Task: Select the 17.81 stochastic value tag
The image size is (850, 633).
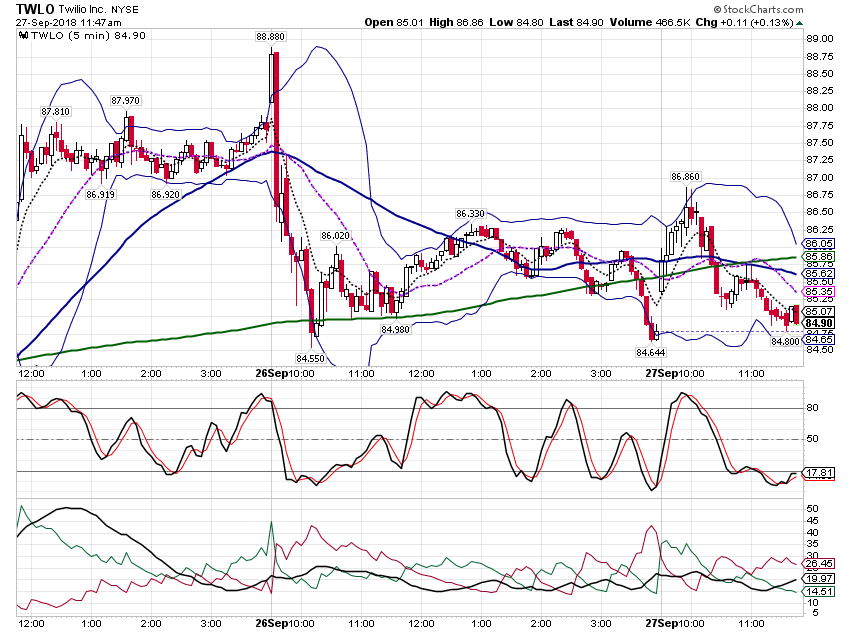Action: pos(819,473)
